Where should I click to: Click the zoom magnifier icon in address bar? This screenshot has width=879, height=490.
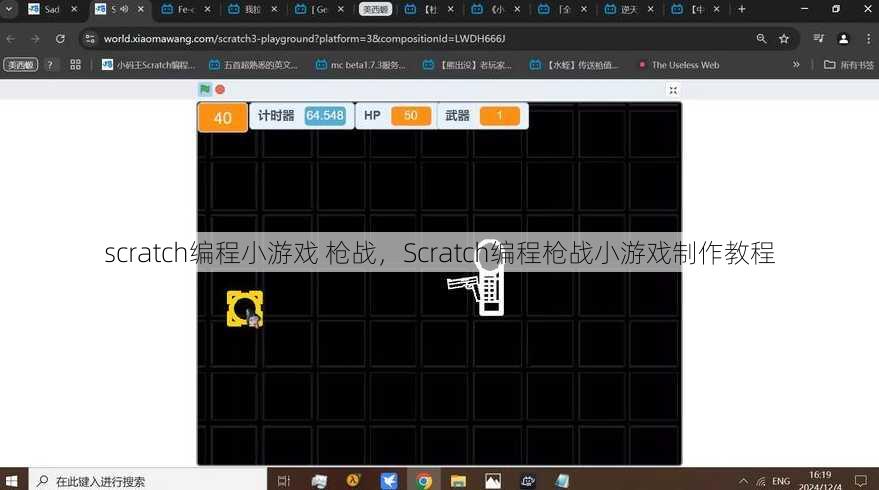click(761, 39)
